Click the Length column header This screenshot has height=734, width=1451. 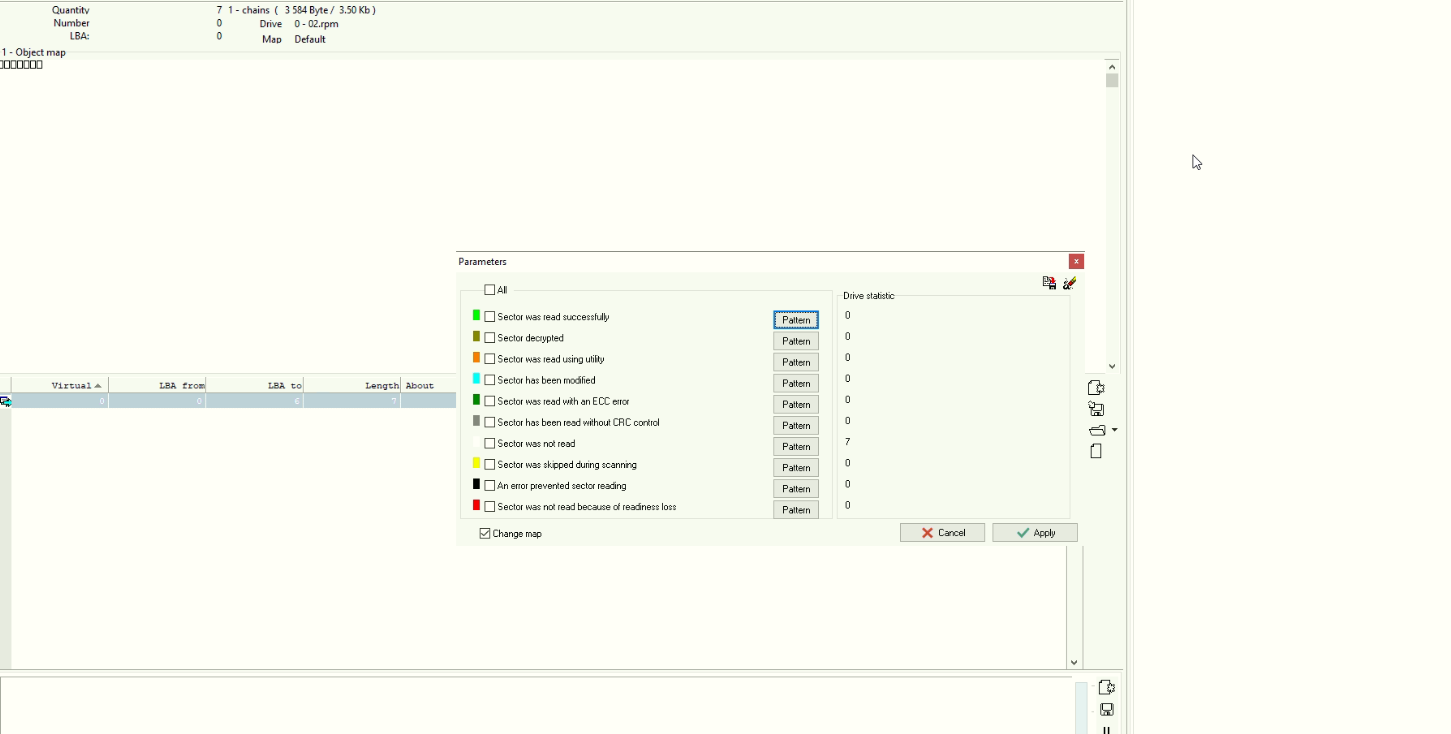(x=352, y=385)
